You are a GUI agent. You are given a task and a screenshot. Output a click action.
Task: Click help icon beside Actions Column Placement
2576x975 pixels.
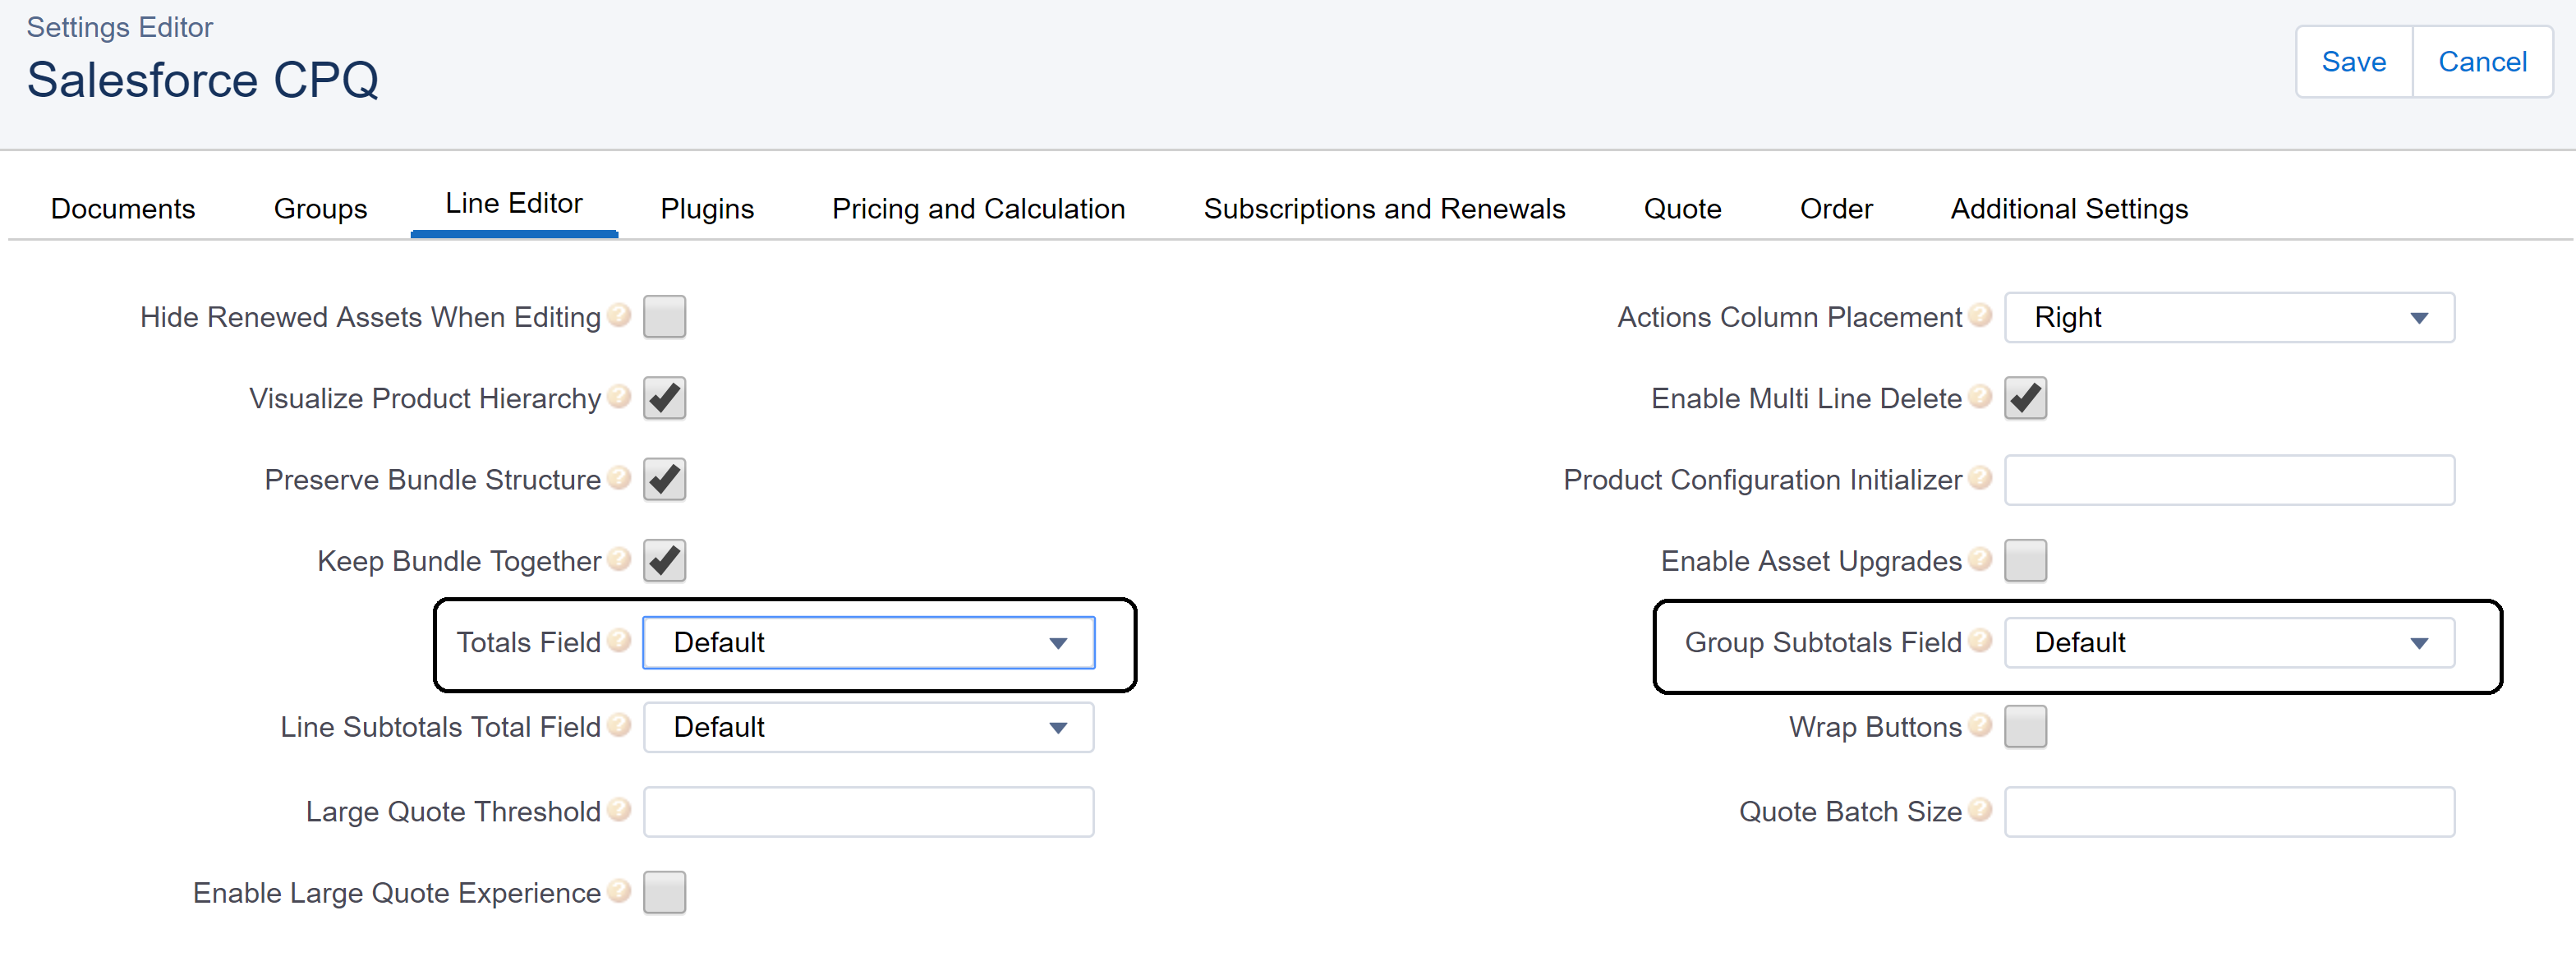(1980, 315)
